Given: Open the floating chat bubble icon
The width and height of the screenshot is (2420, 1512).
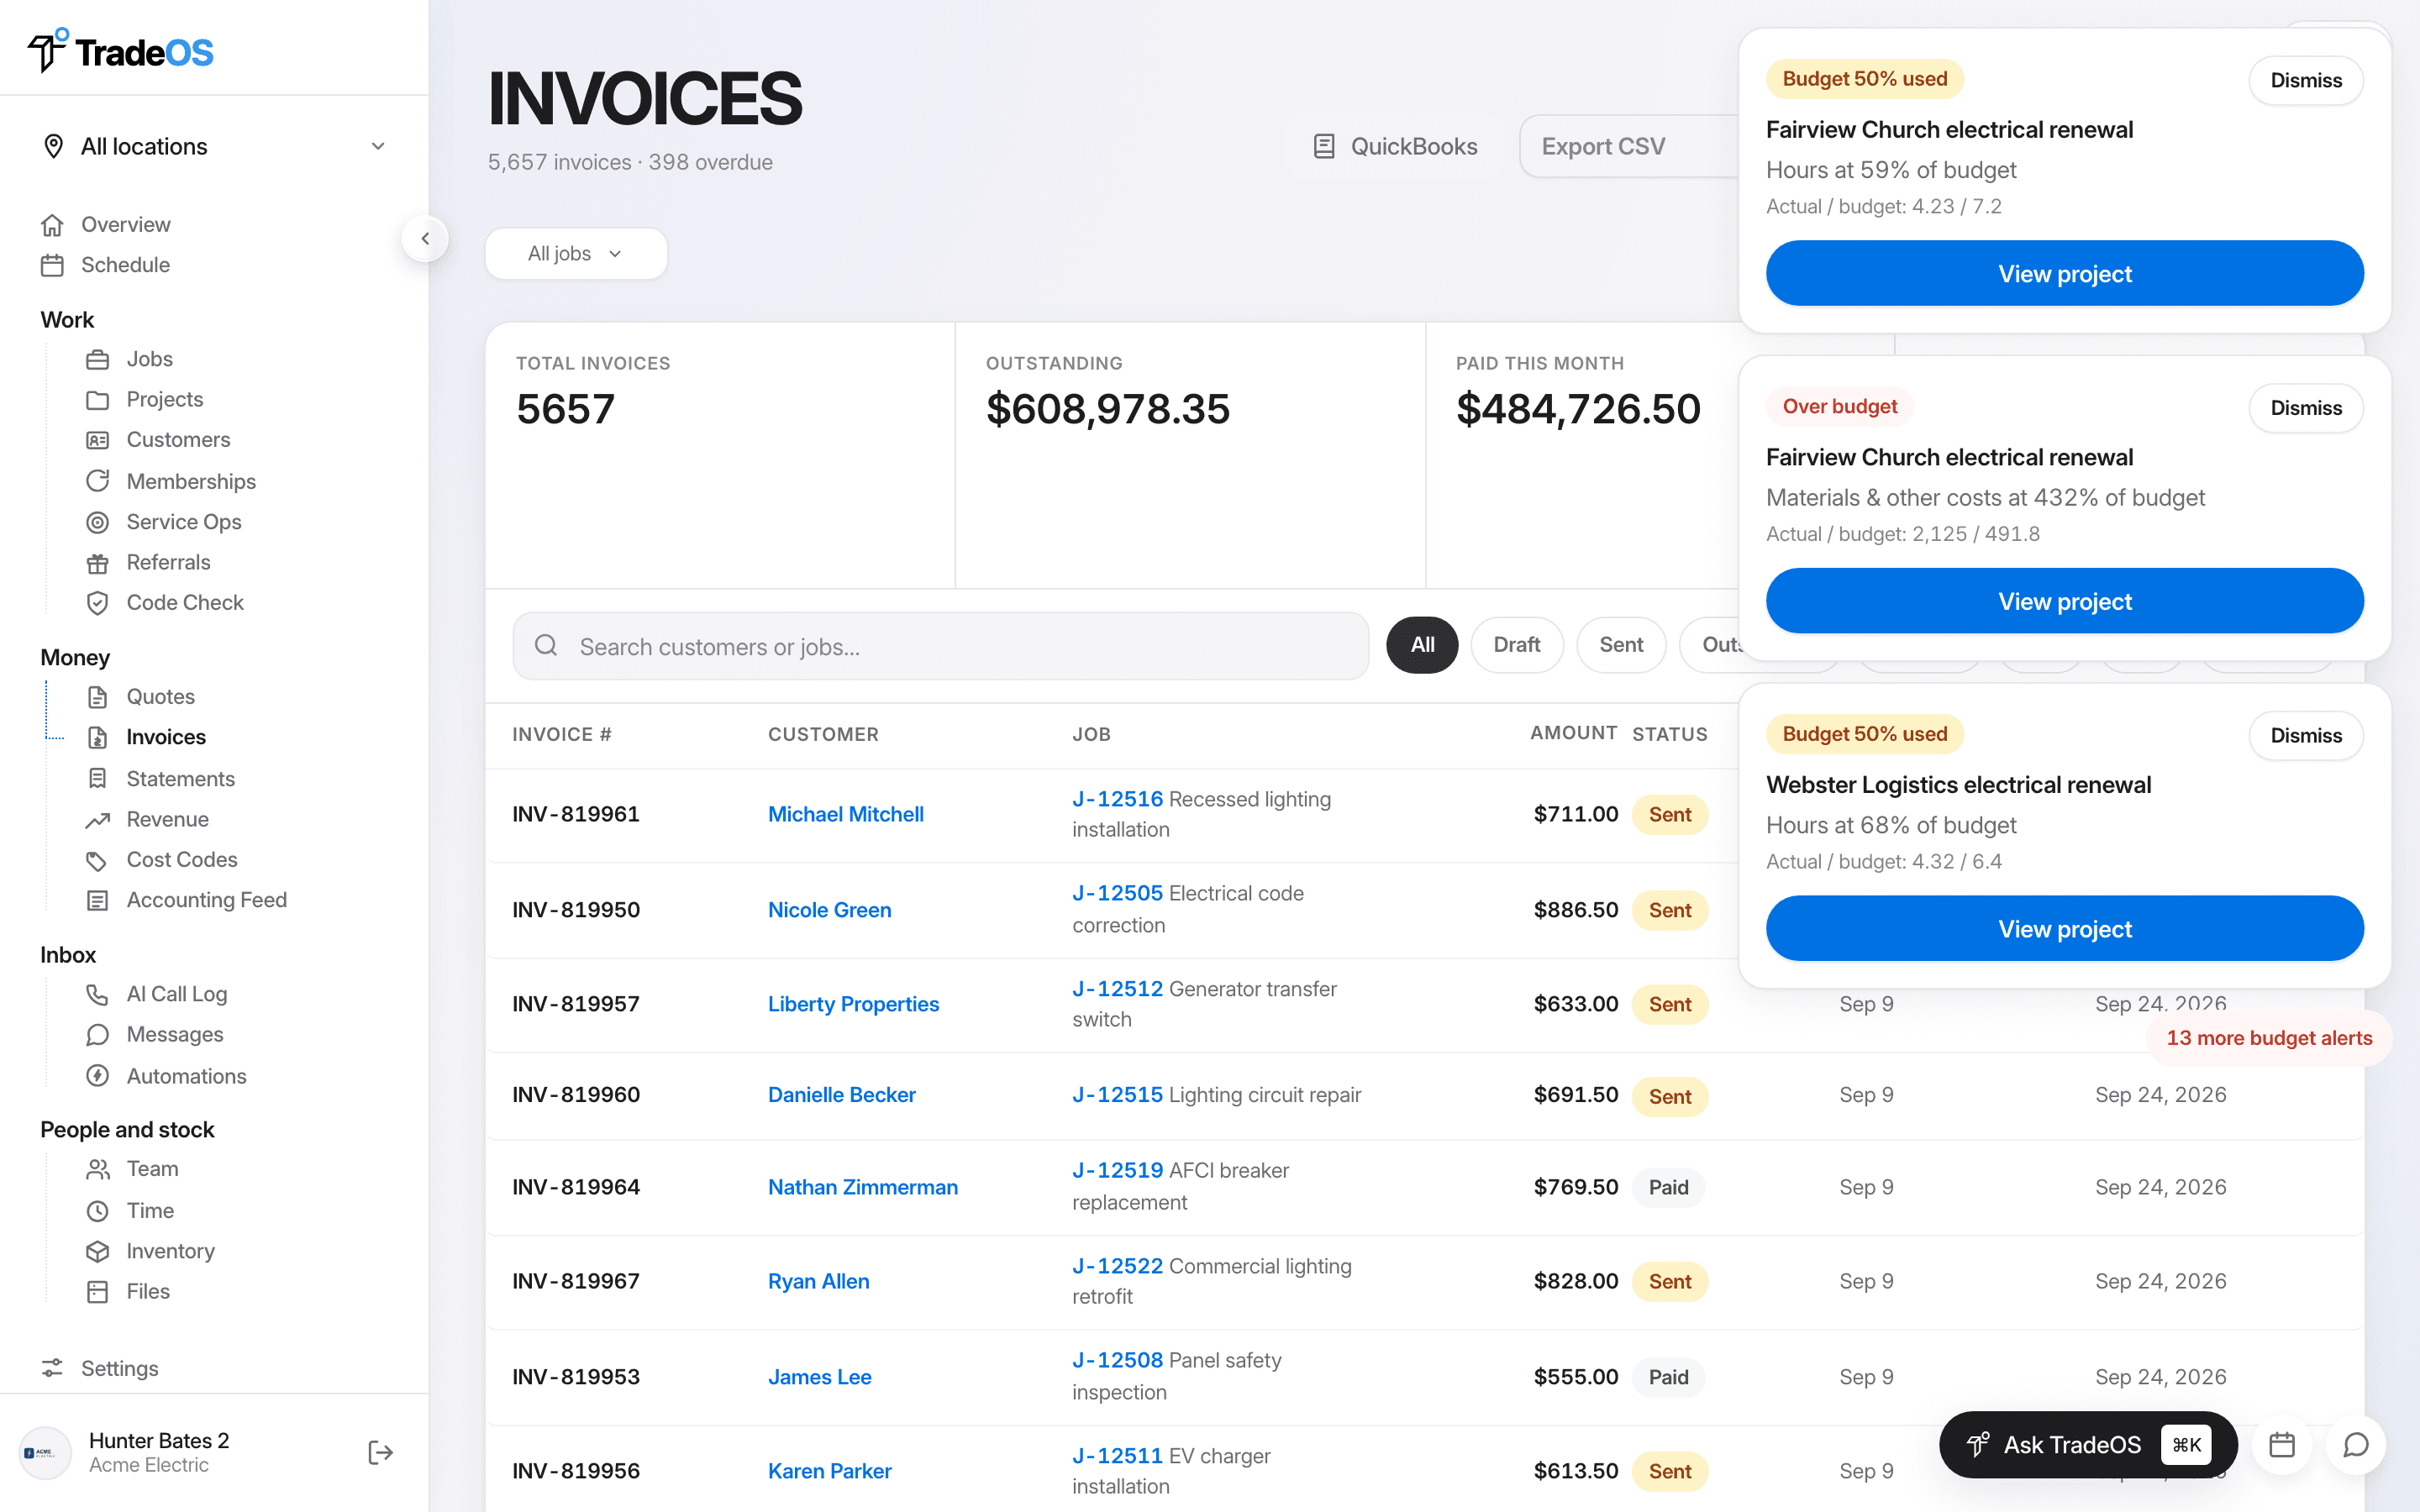Looking at the screenshot, I should click(x=2356, y=1445).
